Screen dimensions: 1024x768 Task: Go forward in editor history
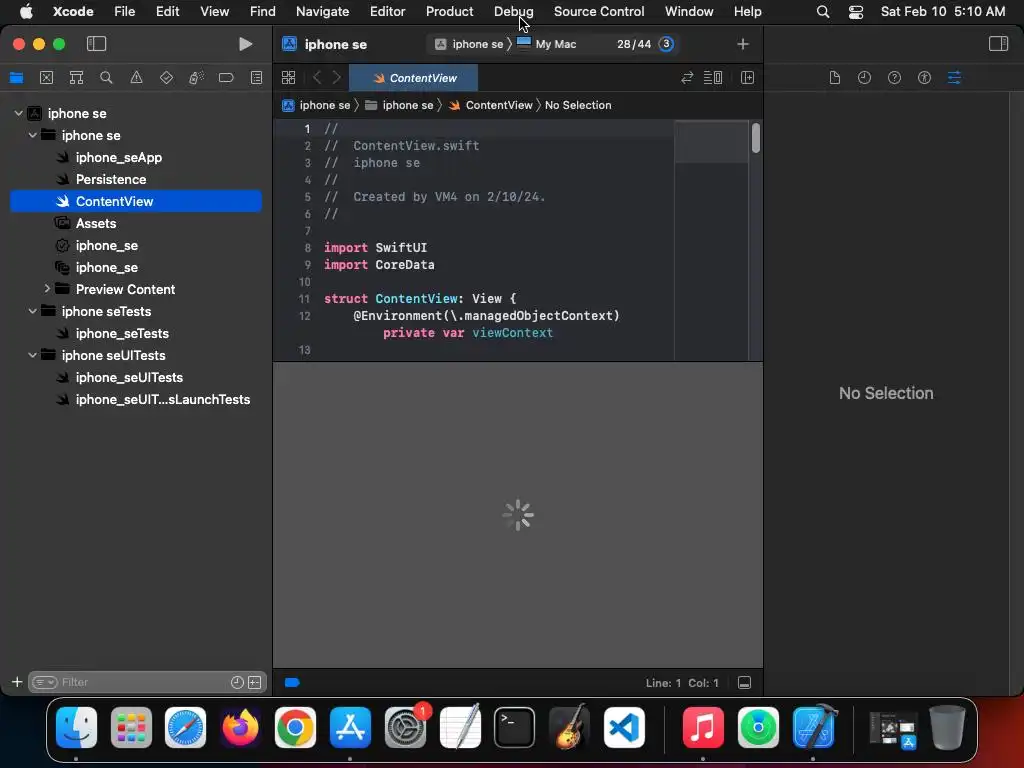coord(336,78)
